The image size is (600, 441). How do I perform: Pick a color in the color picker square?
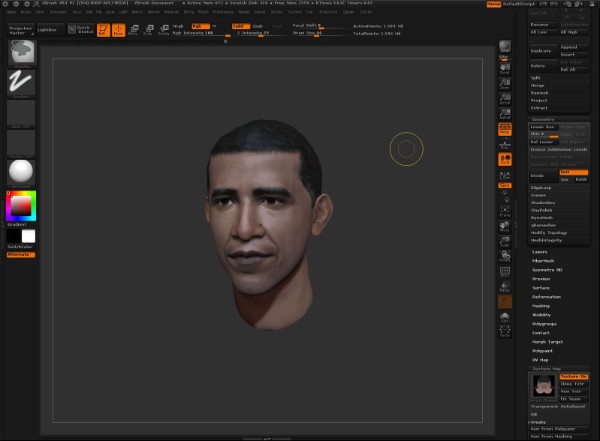21,206
